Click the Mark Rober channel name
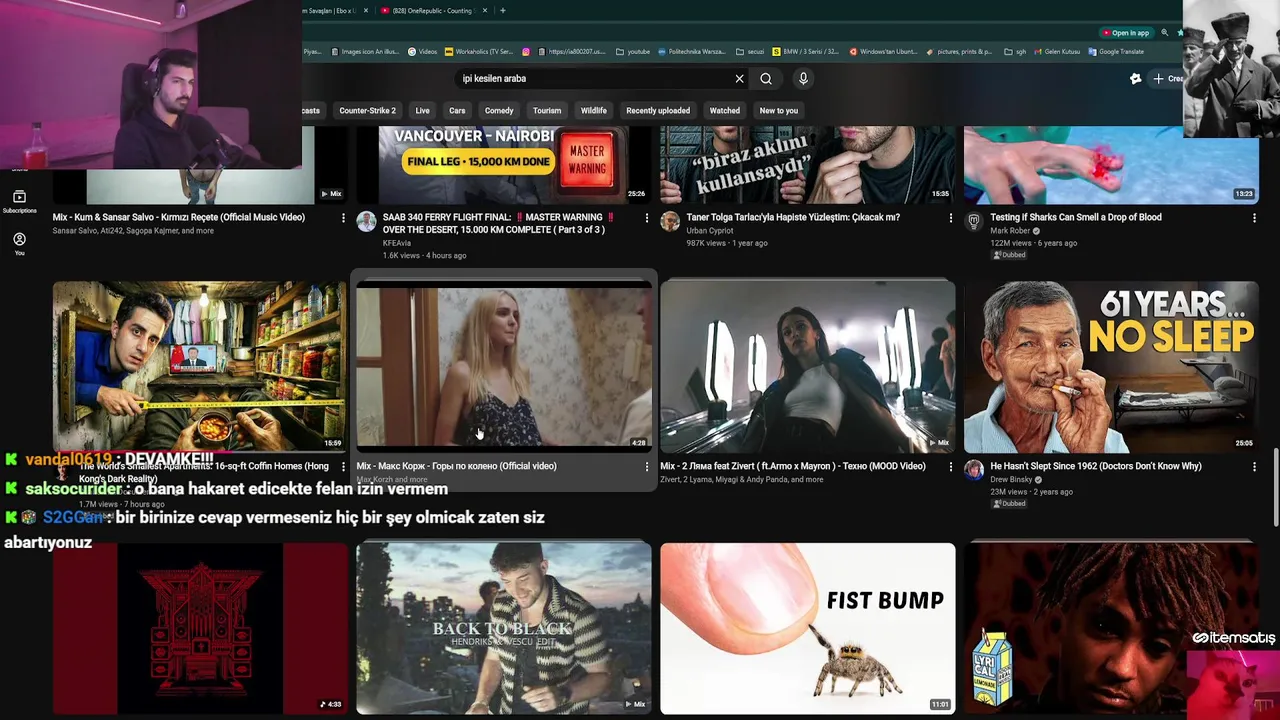Screen dimensions: 1280x720 (x=1010, y=231)
